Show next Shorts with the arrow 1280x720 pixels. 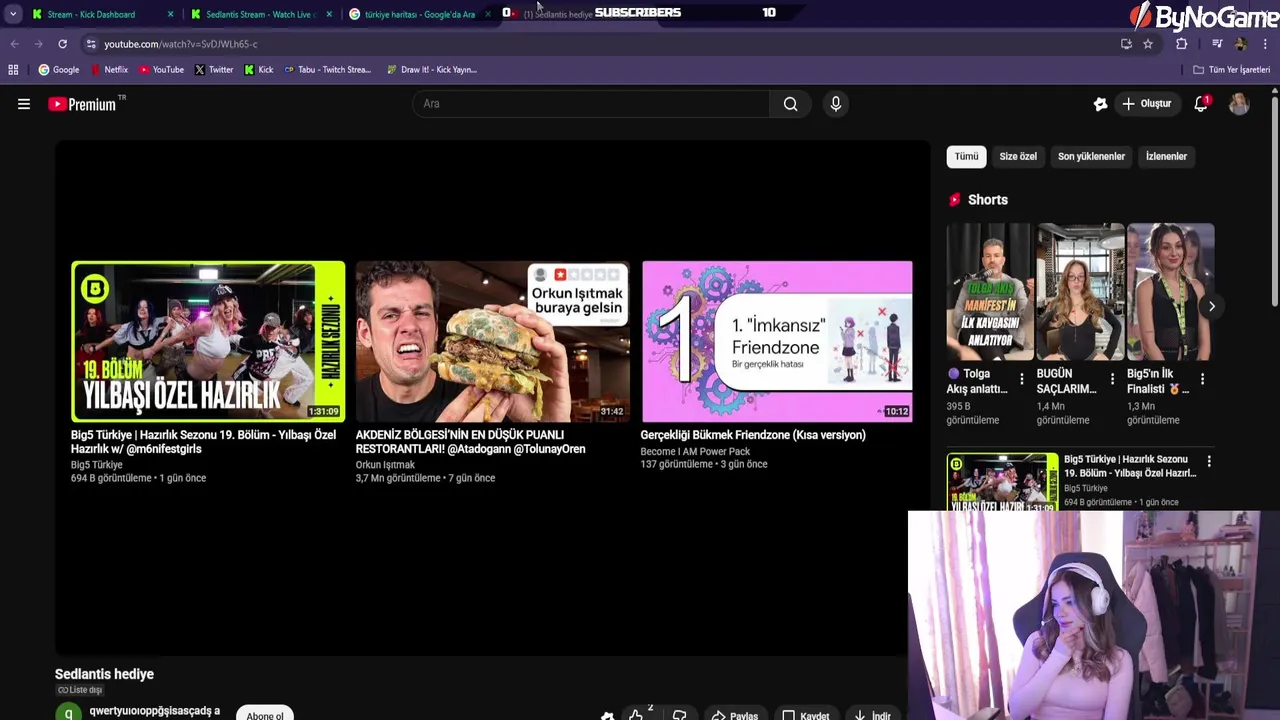coord(1211,306)
